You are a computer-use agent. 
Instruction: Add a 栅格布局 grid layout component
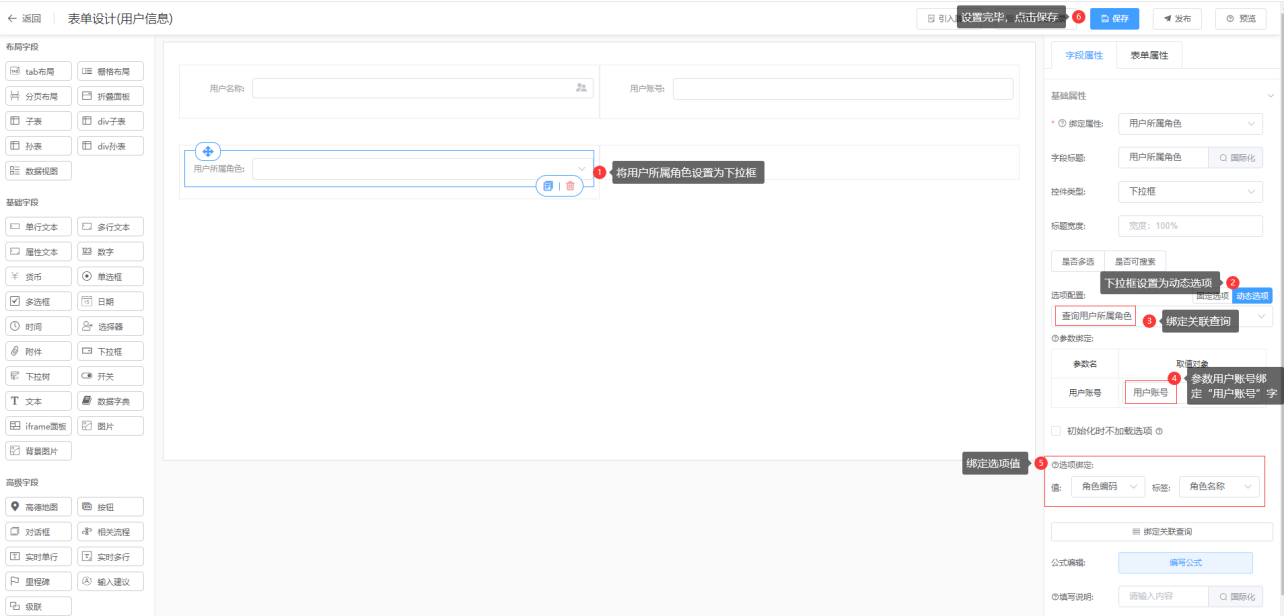click(x=110, y=71)
